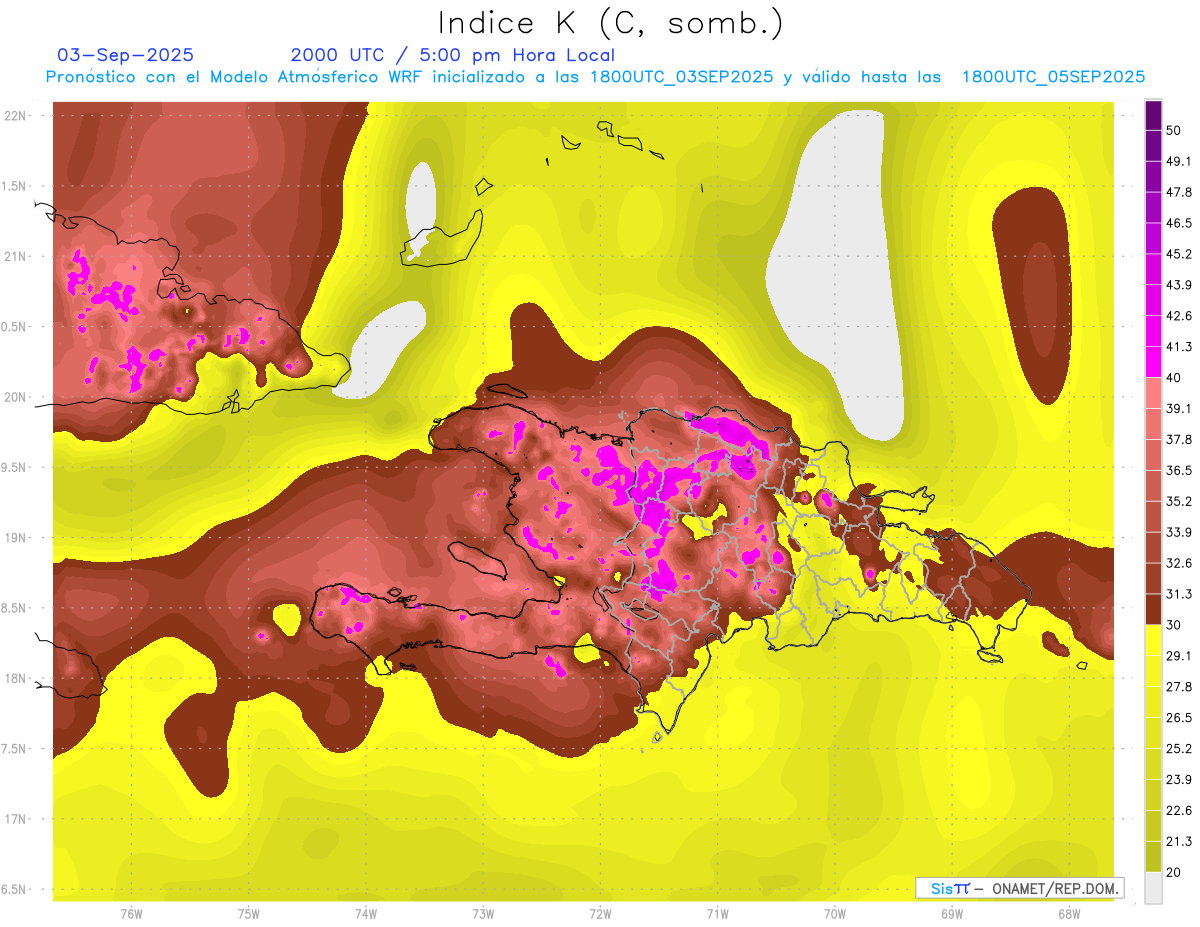The height and width of the screenshot is (927, 1200).
Task: Click the '31.3' value on the color scale
Action: (x=1178, y=594)
